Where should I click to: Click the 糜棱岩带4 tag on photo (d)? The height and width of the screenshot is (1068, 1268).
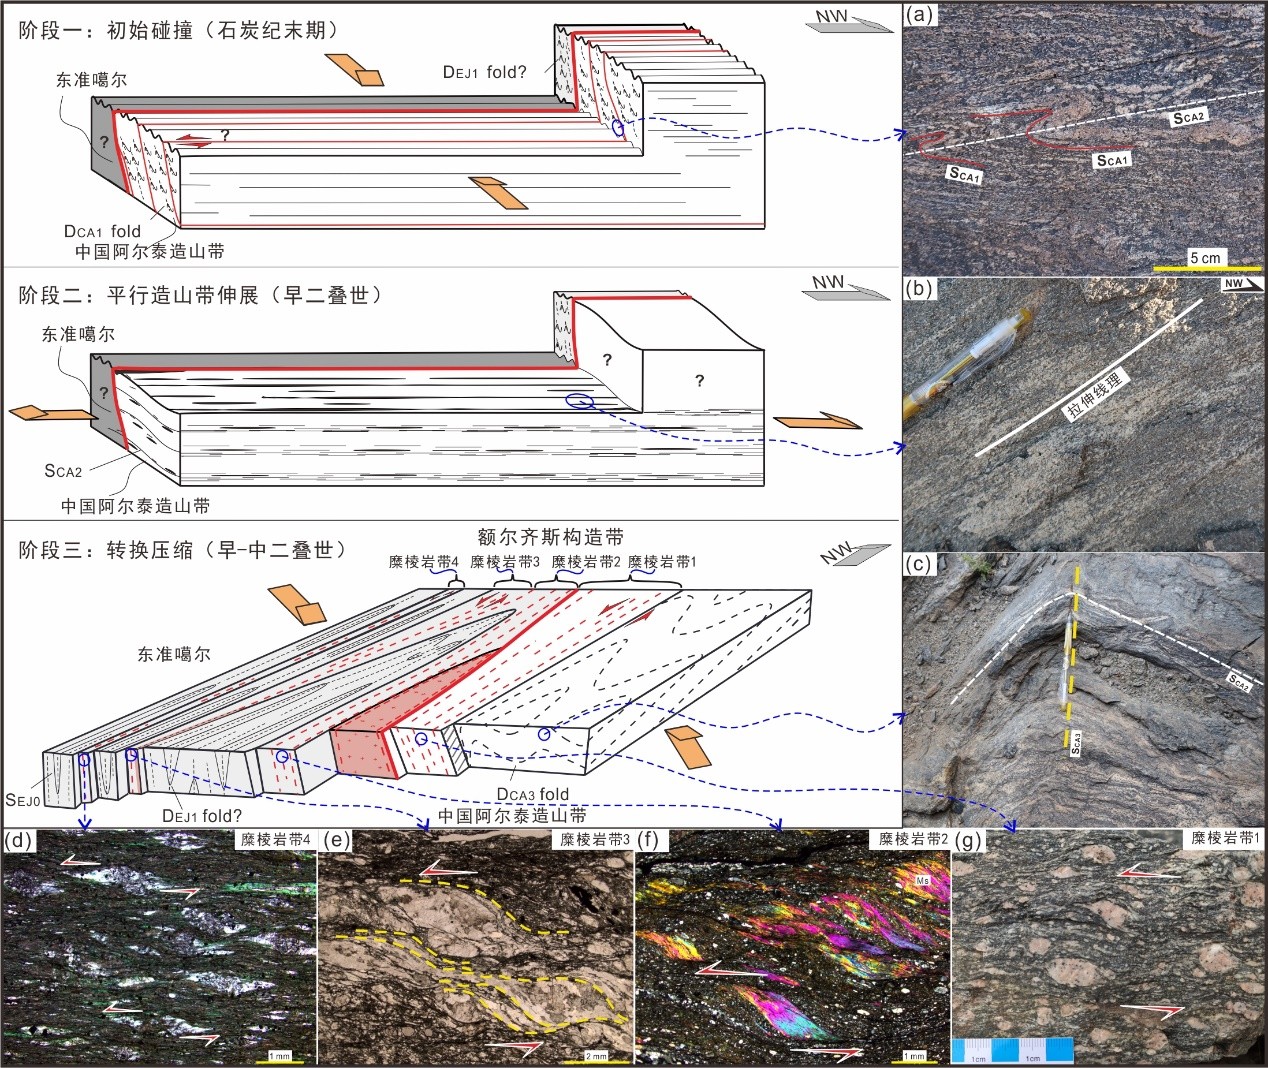275,840
